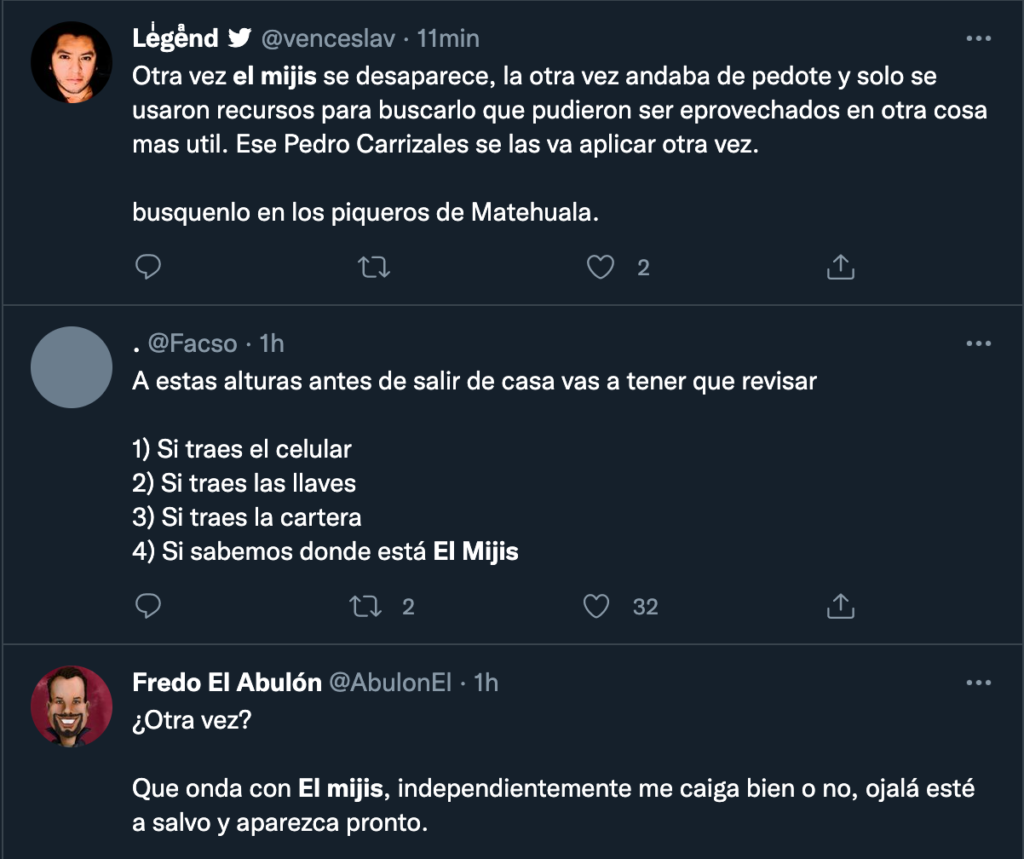Like the Legend tweet with 2 likes

(598, 267)
